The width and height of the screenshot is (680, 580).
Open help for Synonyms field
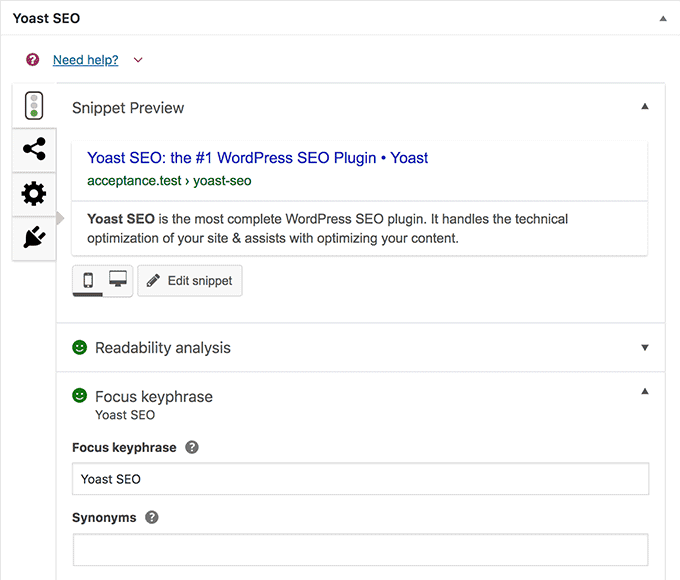[152, 517]
